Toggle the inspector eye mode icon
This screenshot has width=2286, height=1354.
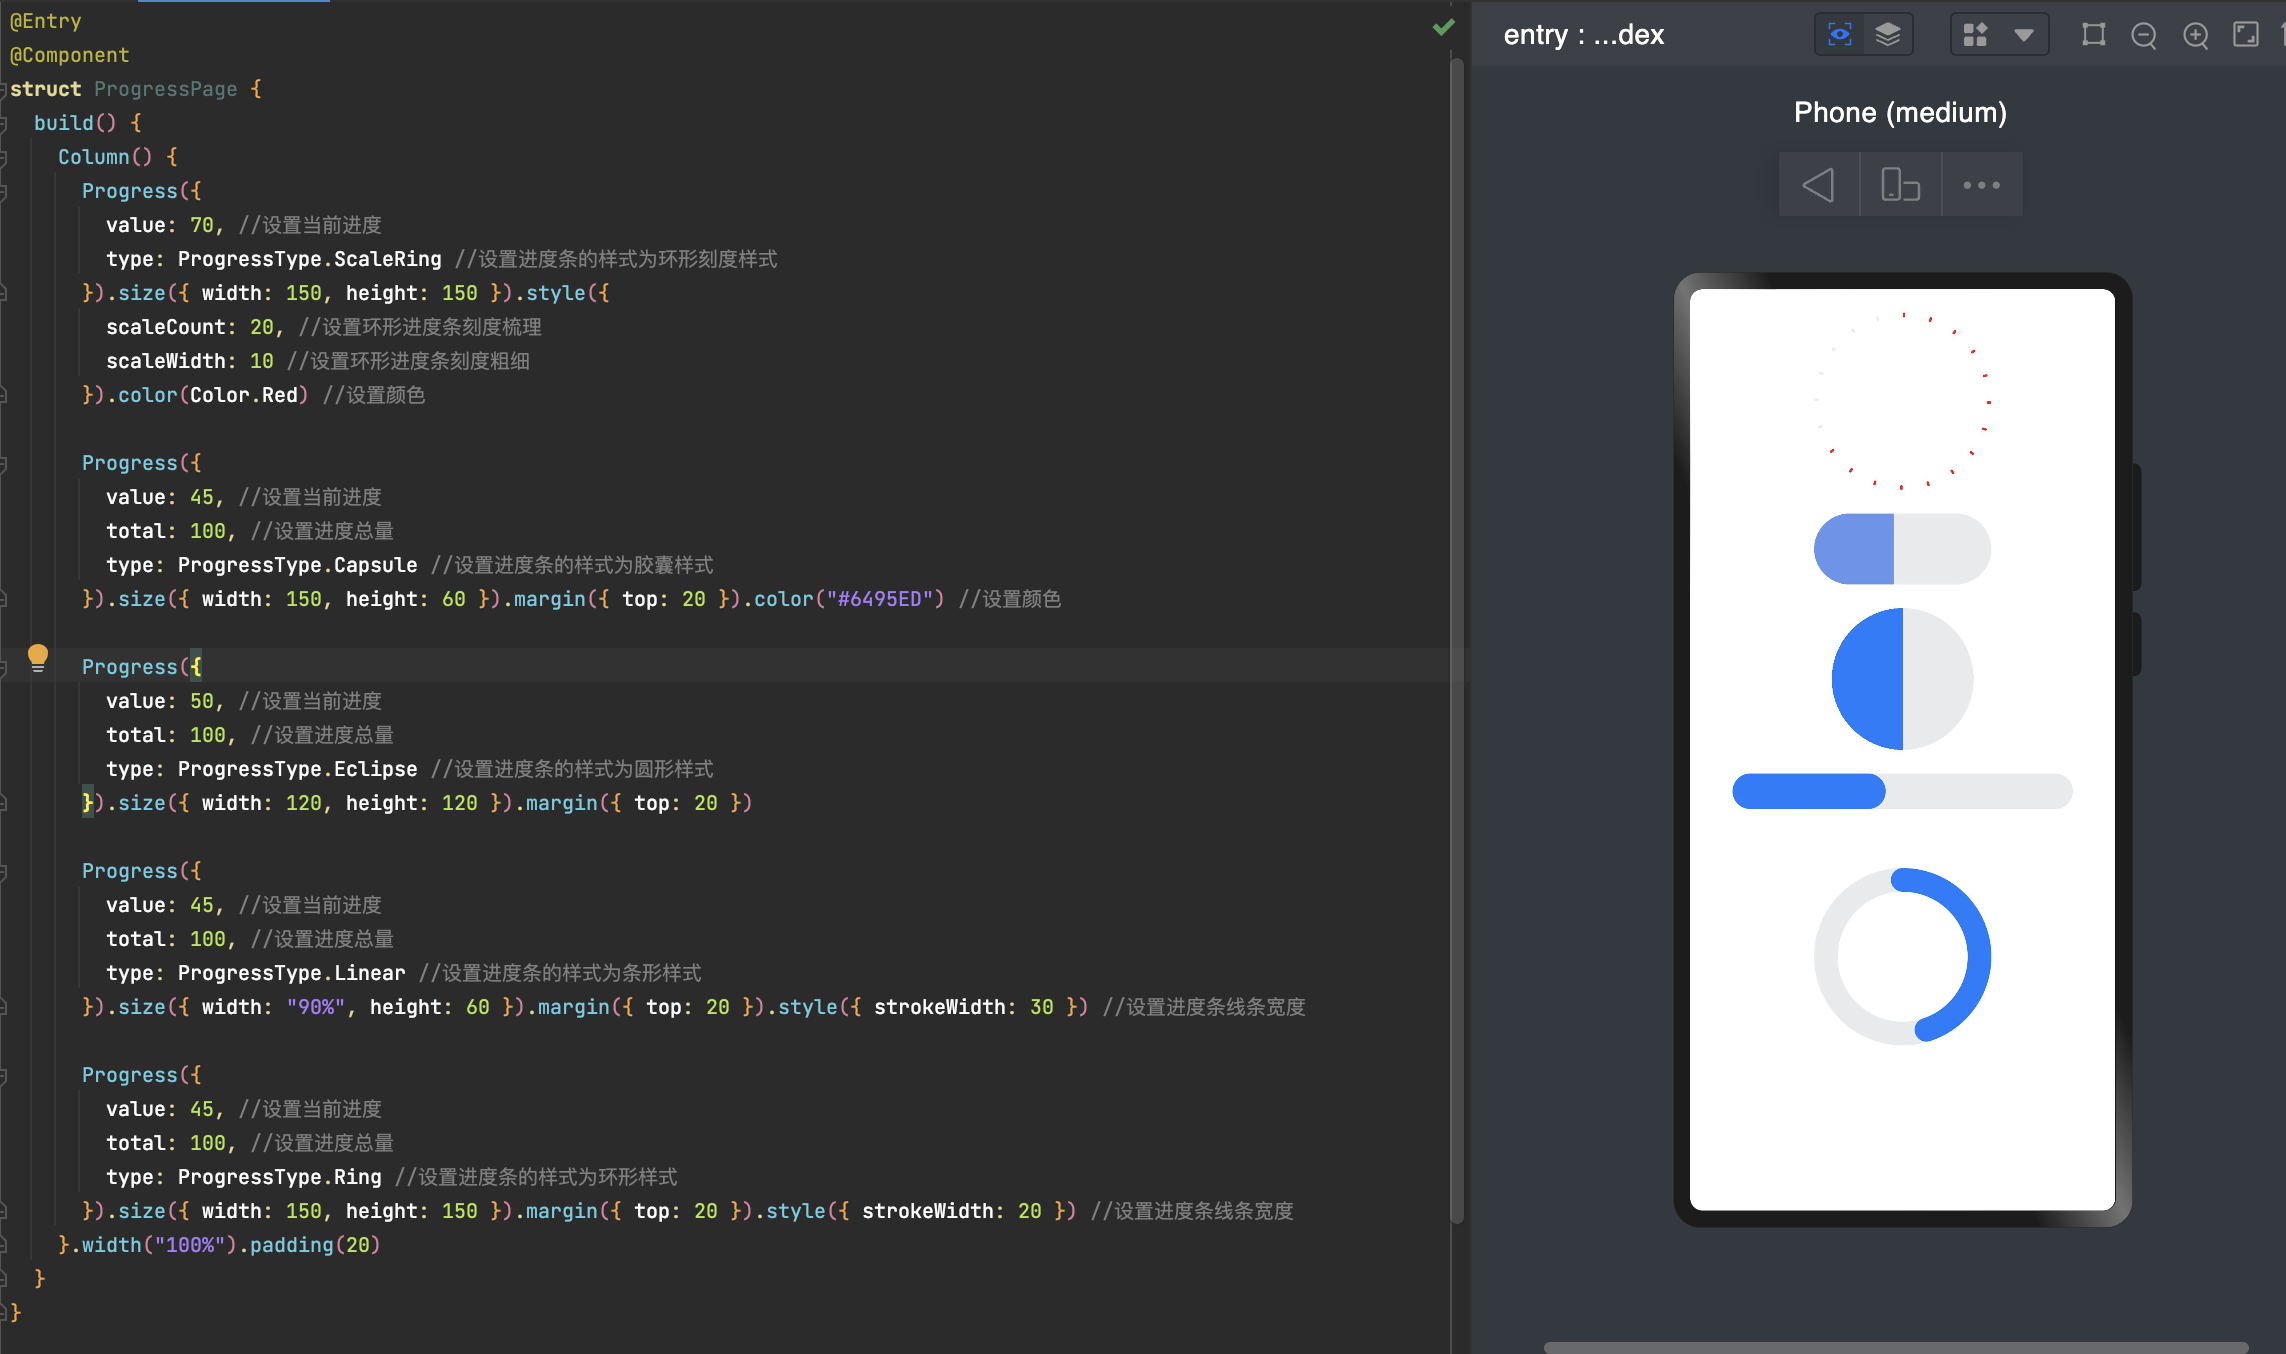[x=1839, y=35]
